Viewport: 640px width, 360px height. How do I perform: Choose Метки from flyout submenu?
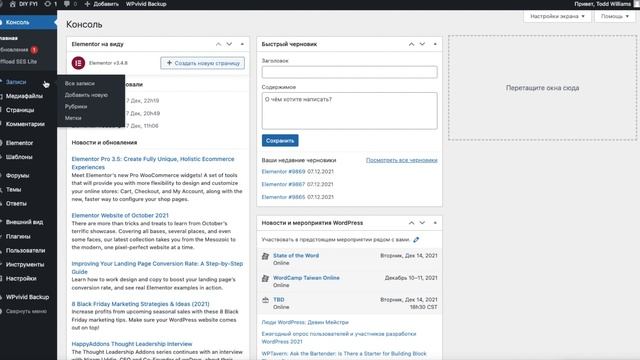pos(73,118)
